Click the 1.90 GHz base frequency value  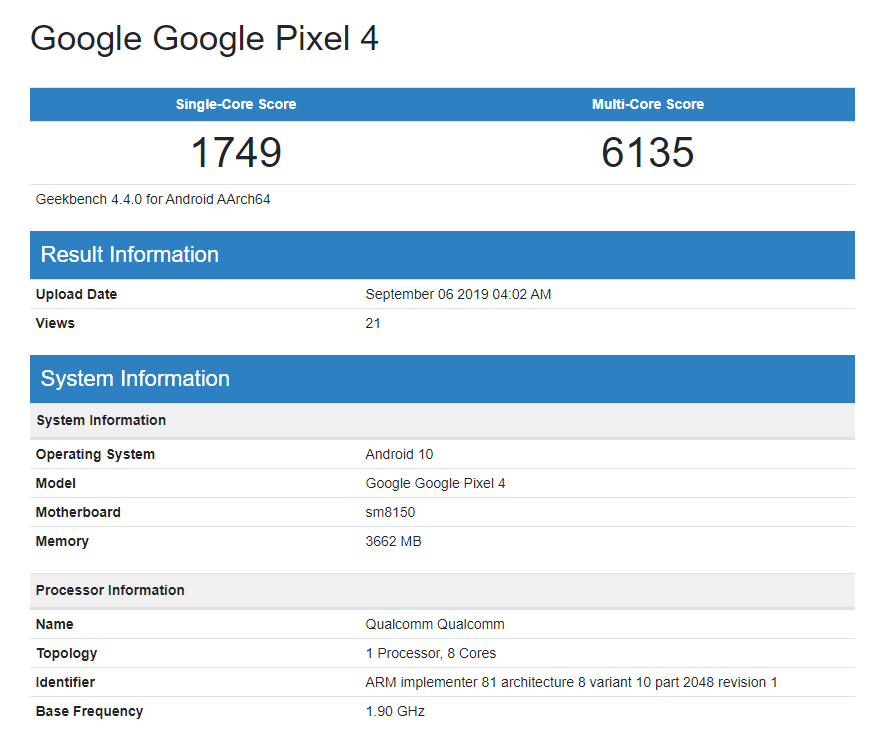(395, 711)
